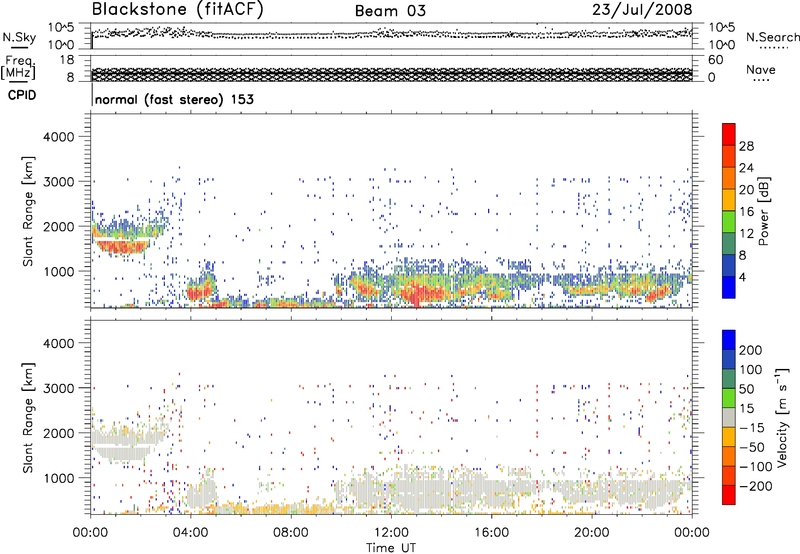Click the strong red echo near 13:00 in the power panel
This screenshot has width=800, height=554.
[417, 294]
